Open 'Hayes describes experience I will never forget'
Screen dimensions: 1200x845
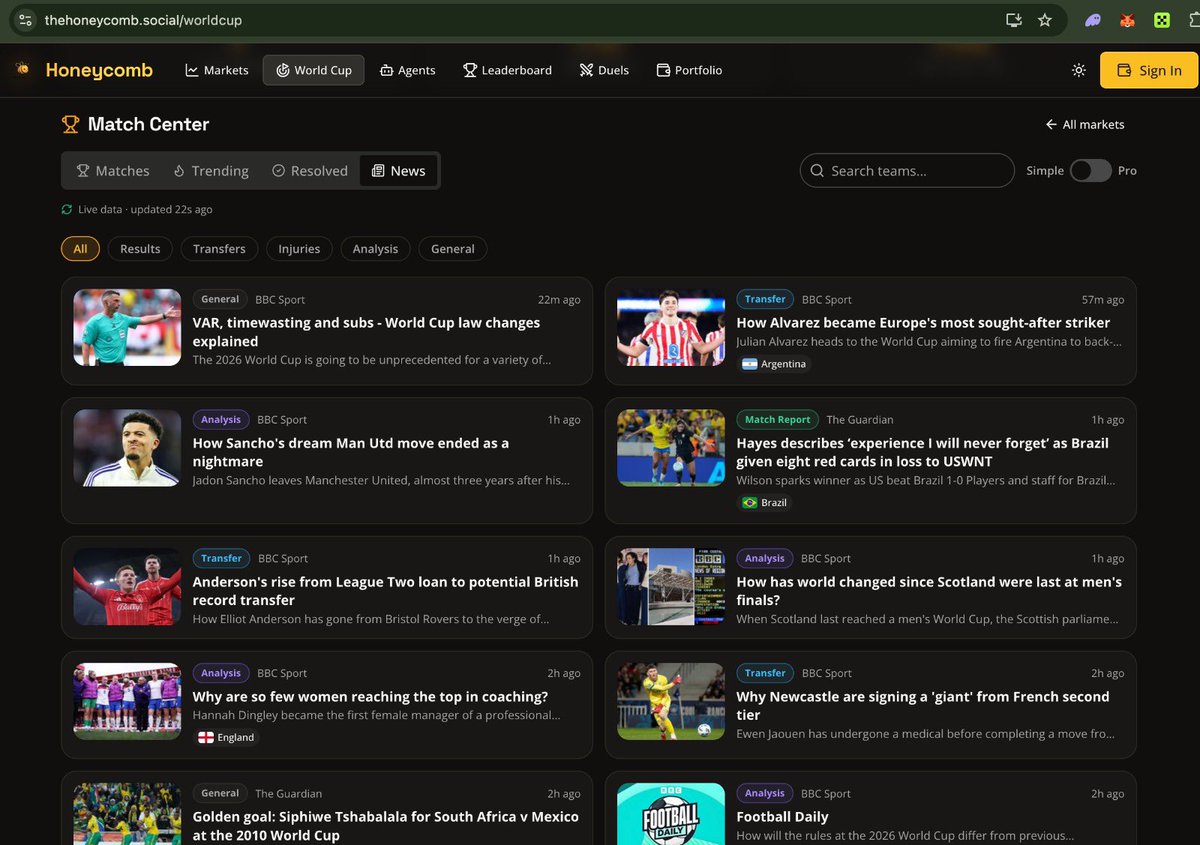click(923, 452)
